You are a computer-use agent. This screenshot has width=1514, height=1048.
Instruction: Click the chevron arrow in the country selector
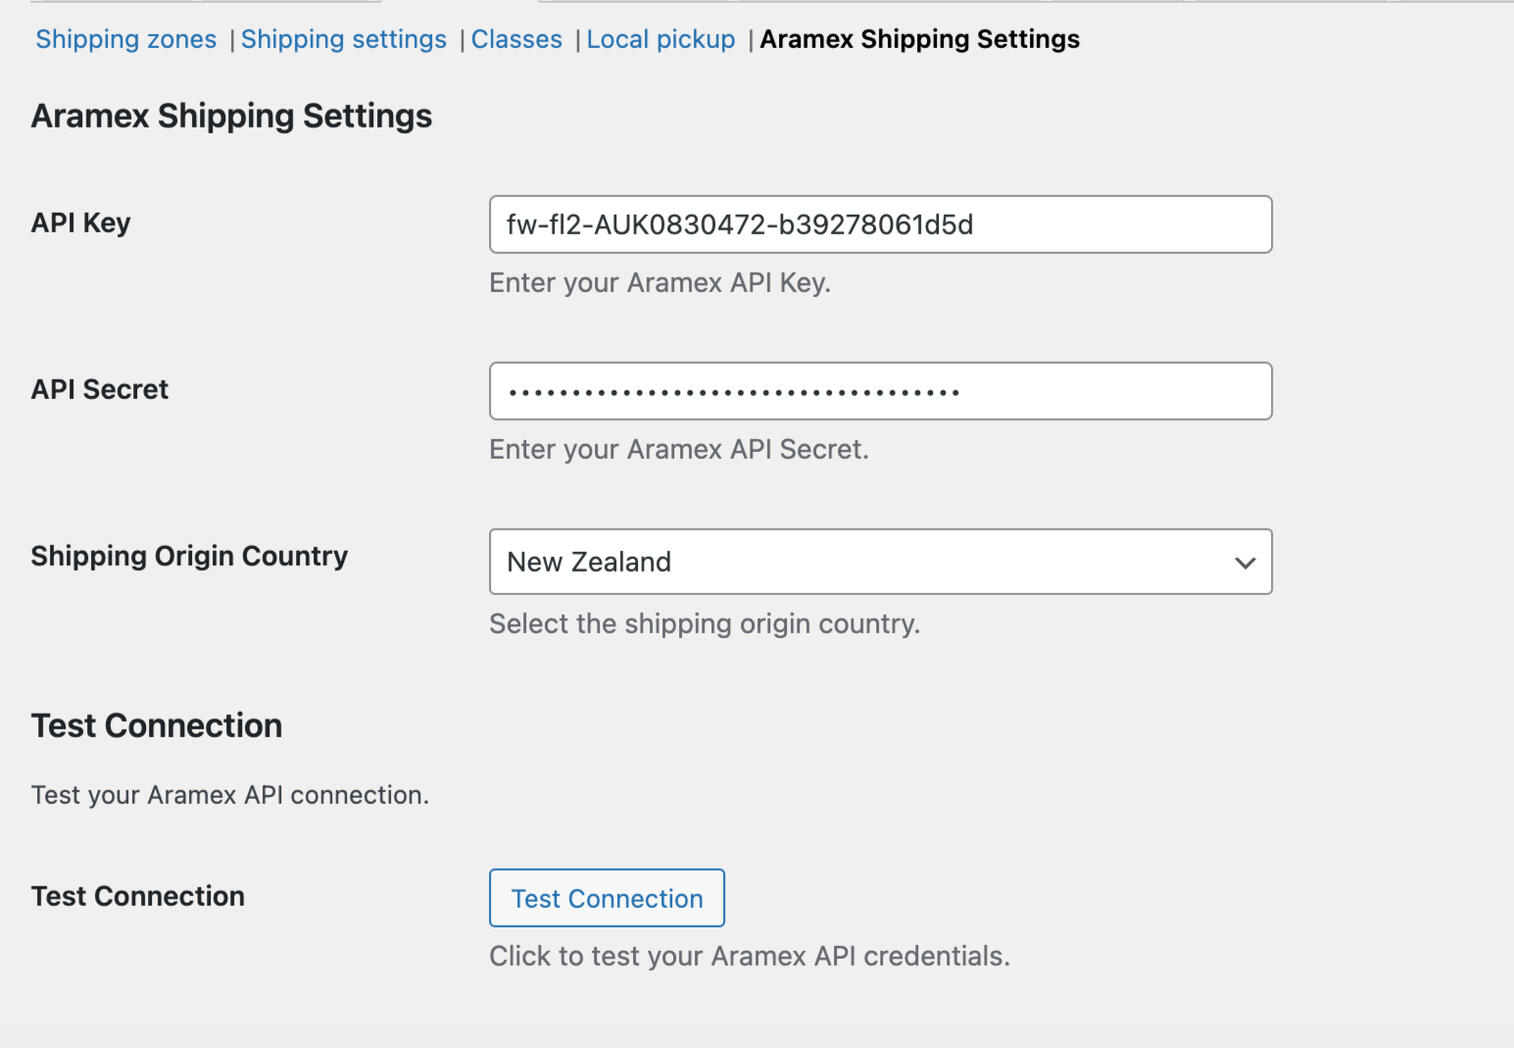(x=1244, y=563)
